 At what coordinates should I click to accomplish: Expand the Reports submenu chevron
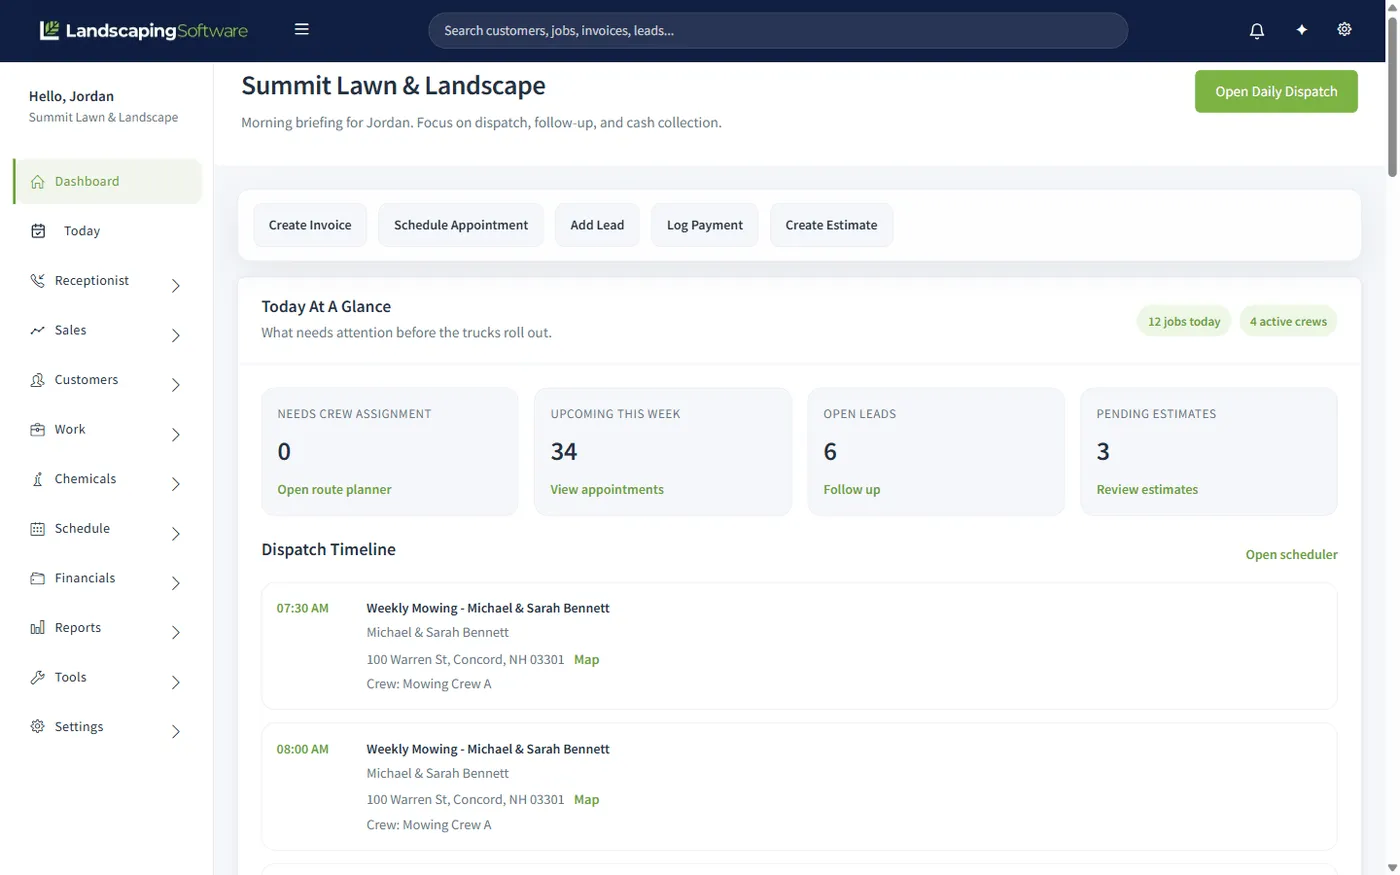[x=176, y=633]
